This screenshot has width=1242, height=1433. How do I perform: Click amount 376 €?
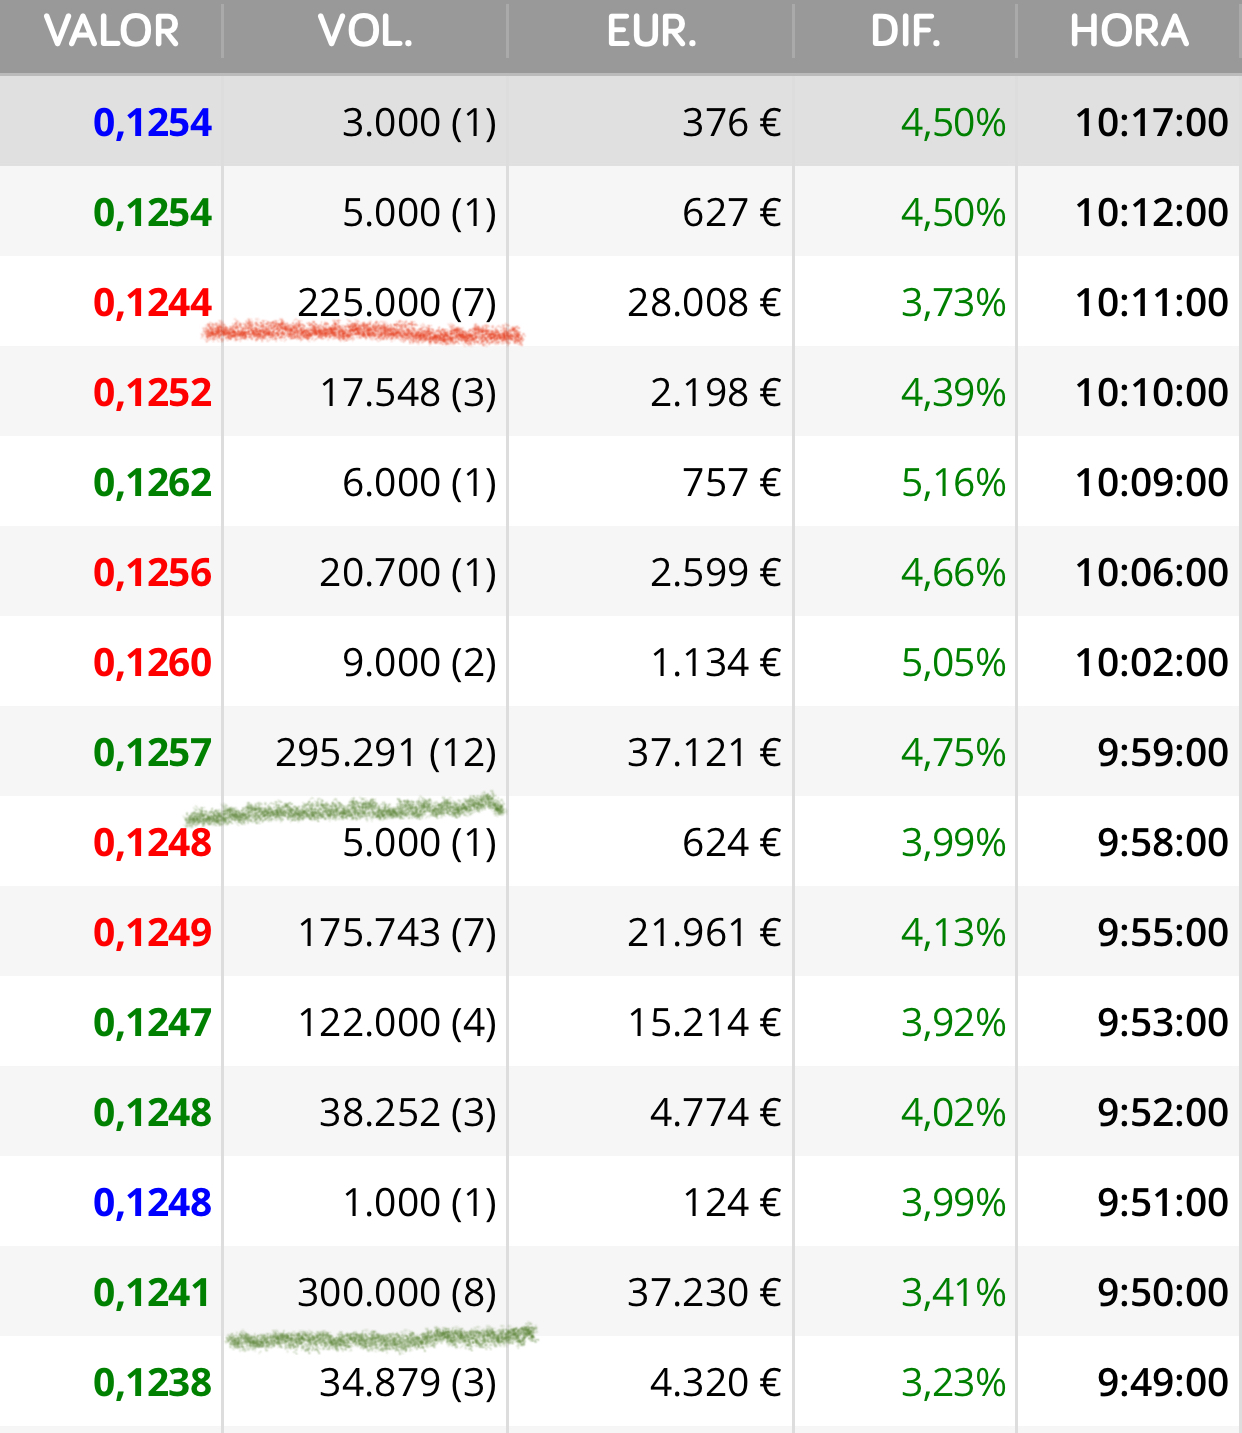pos(732,123)
